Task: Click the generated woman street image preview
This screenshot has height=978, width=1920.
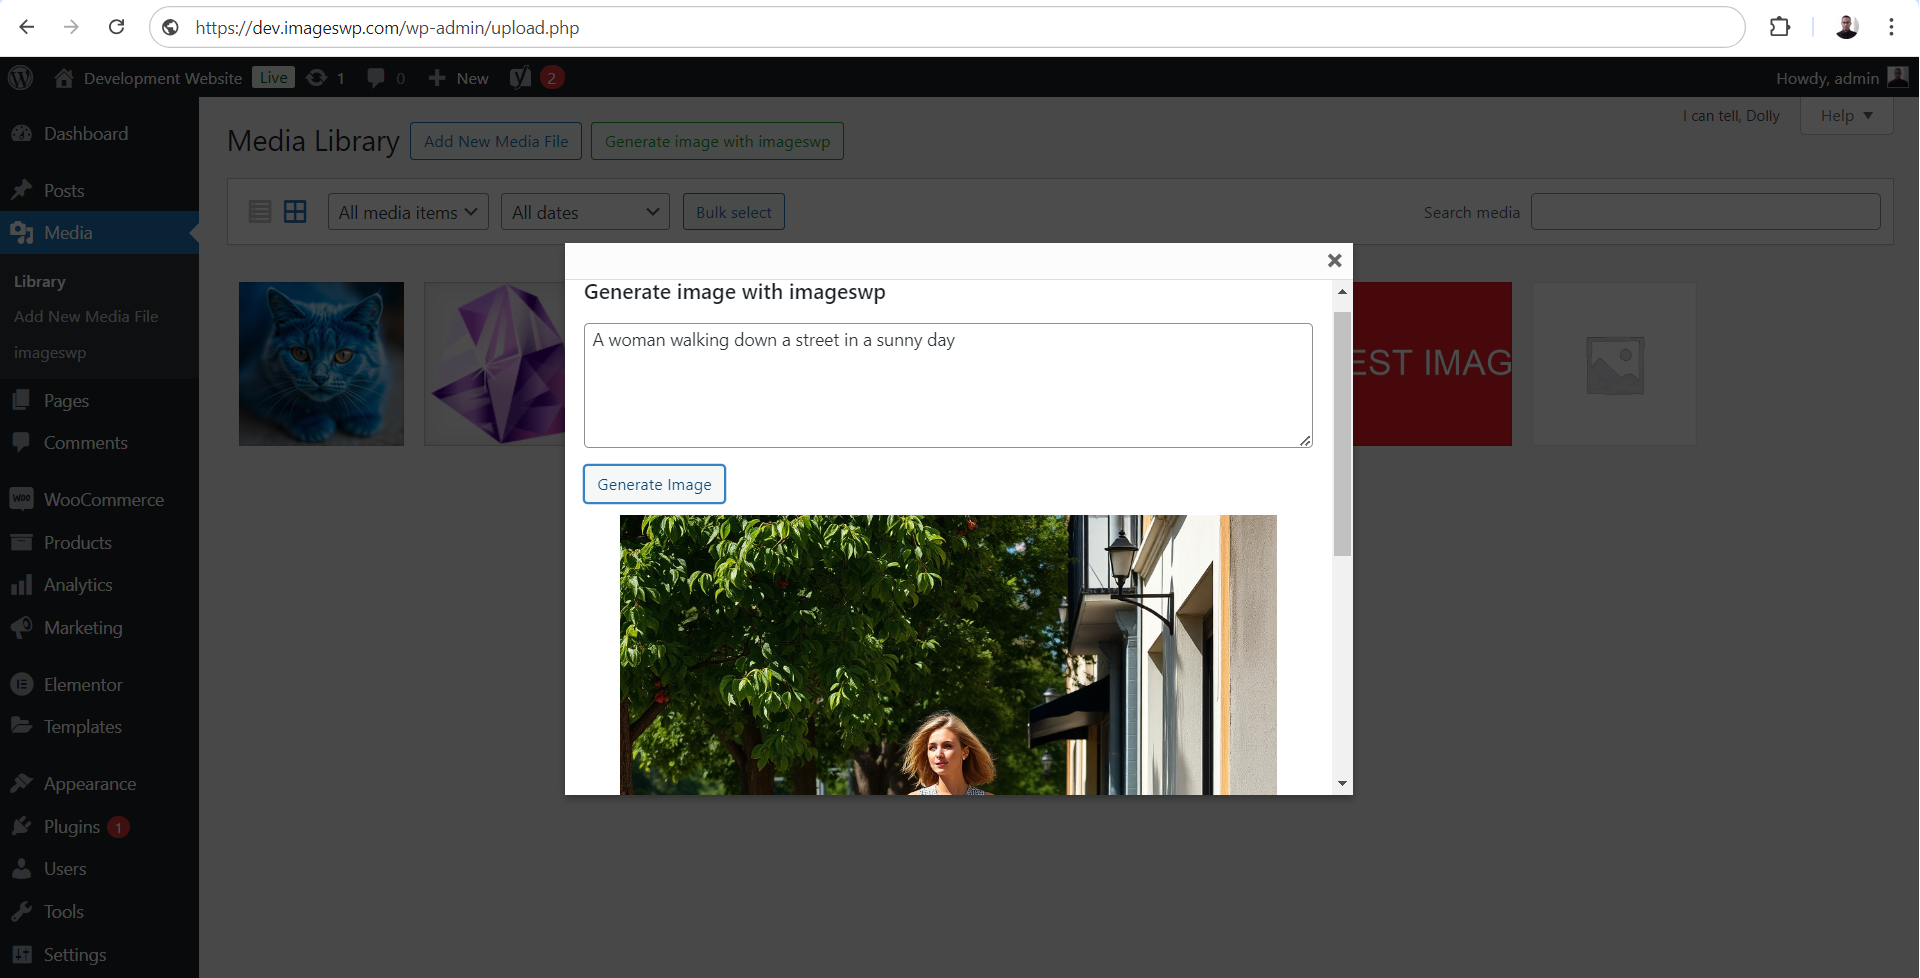Action: [948, 655]
